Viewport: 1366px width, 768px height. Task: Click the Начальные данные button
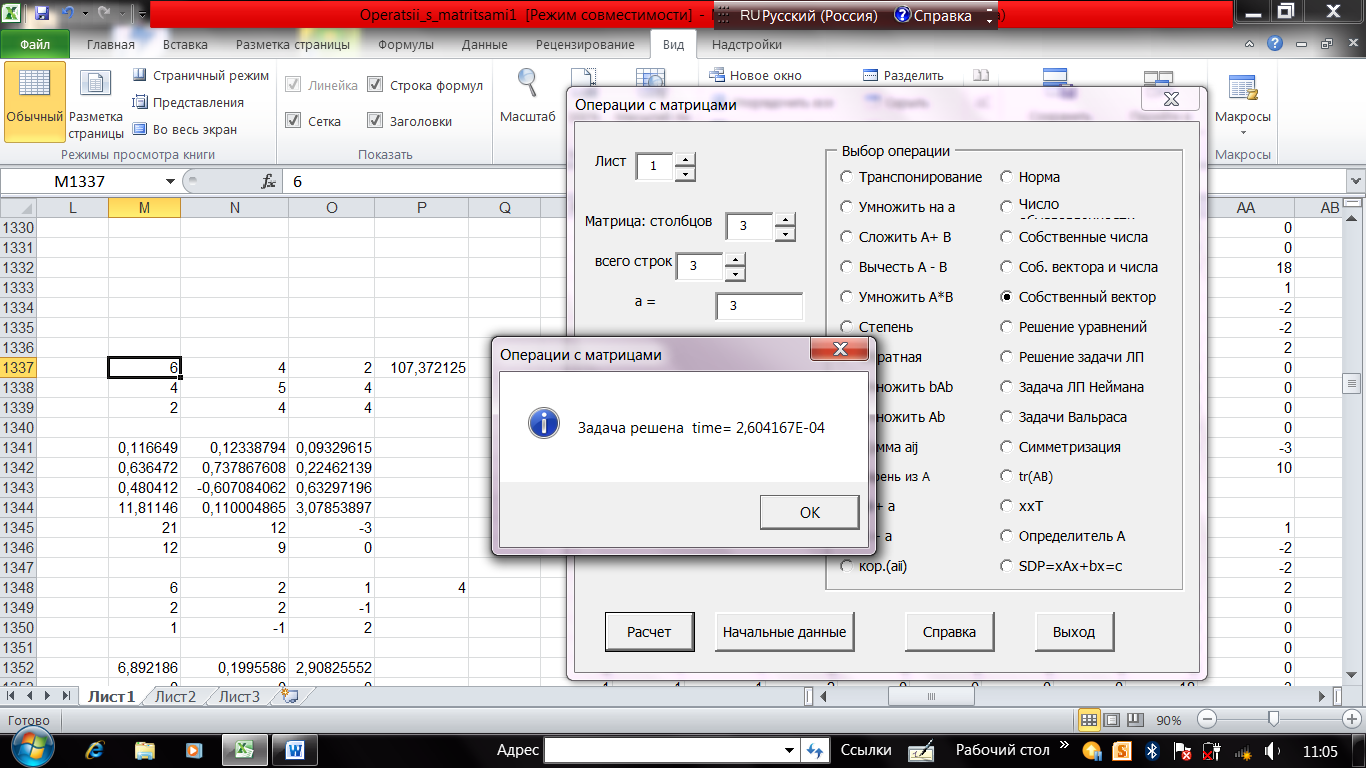[x=785, y=632]
